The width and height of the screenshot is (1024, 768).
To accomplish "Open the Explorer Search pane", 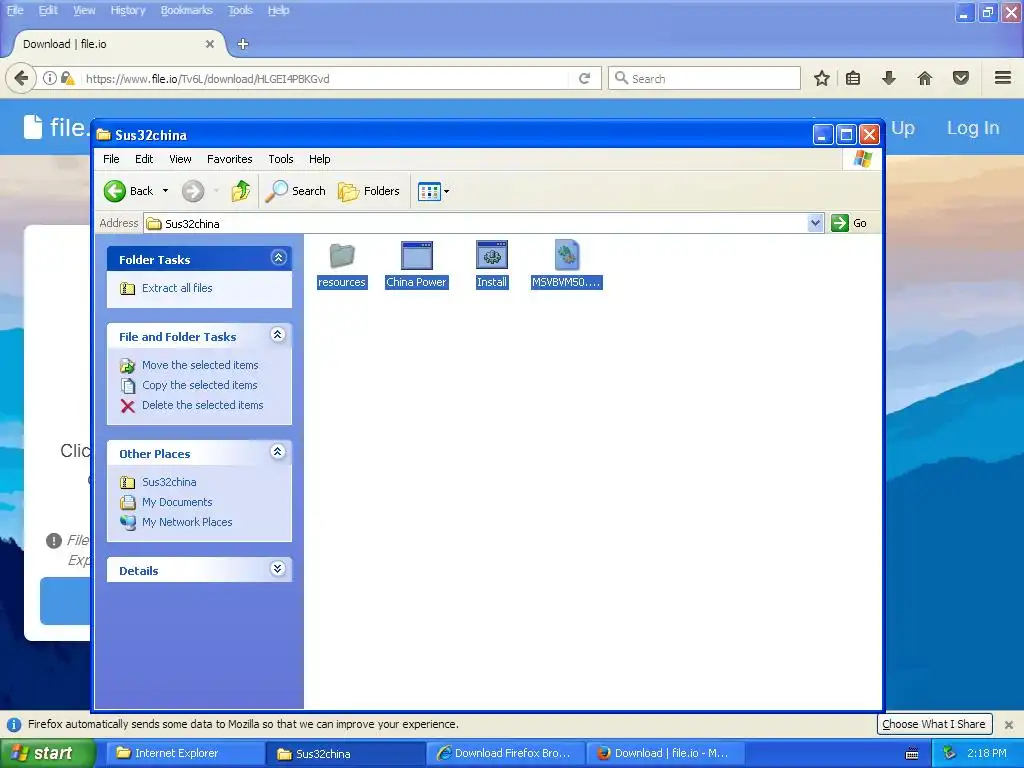I will point(295,191).
